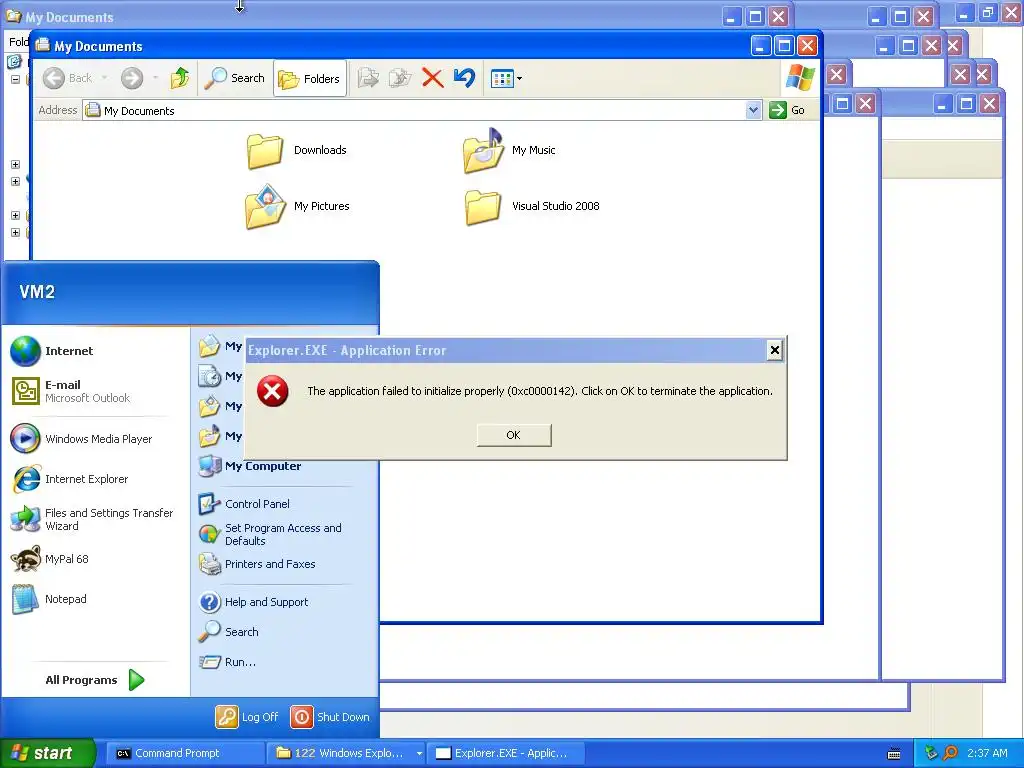This screenshot has width=1024, height=768.
Task: Switch to Command Prompt taskbar button
Action: pos(186,753)
